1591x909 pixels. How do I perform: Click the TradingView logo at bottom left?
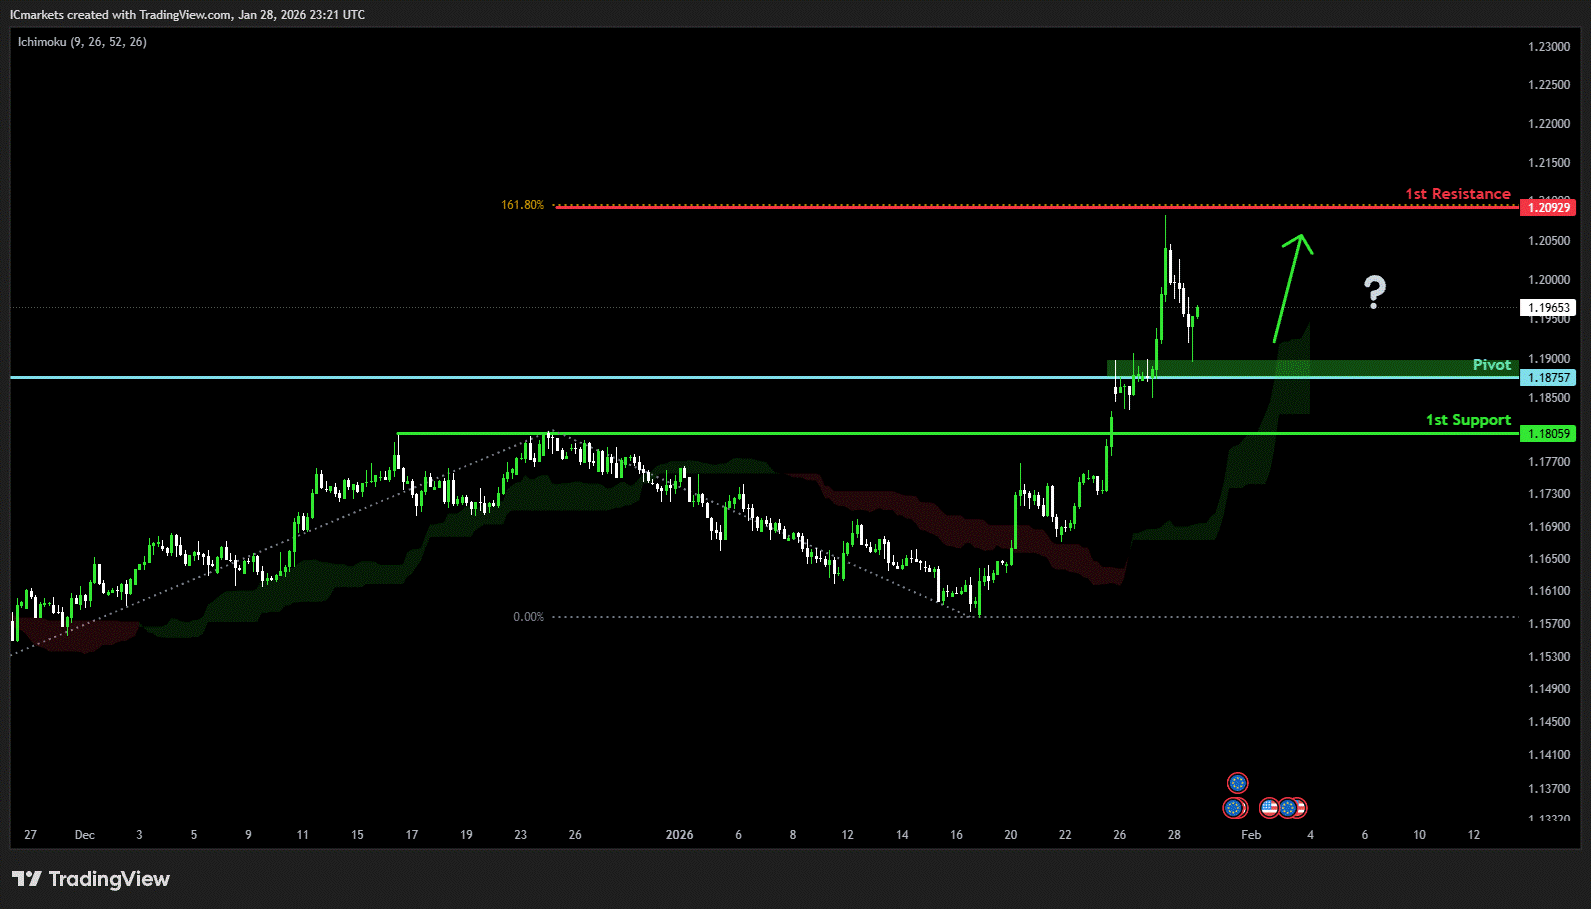[91, 879]
